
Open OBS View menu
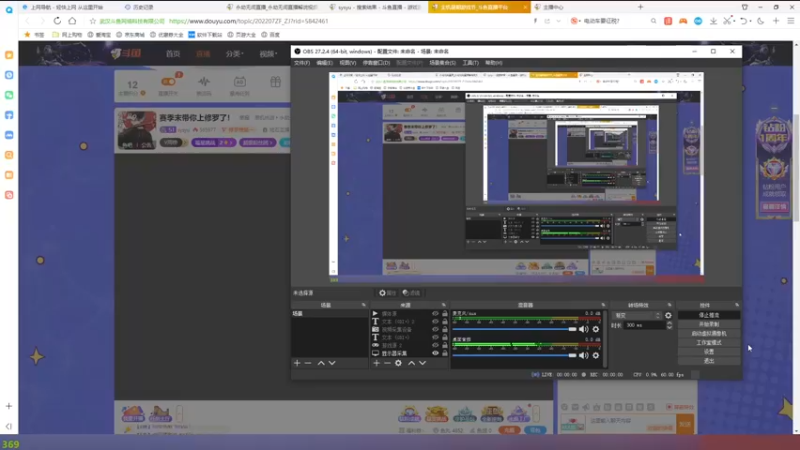tap(347, 63)
